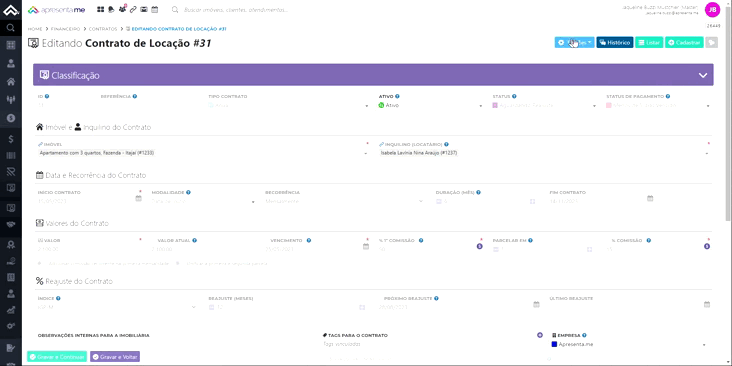
Task: Click the JB user avatar
Action: point(712,9)
